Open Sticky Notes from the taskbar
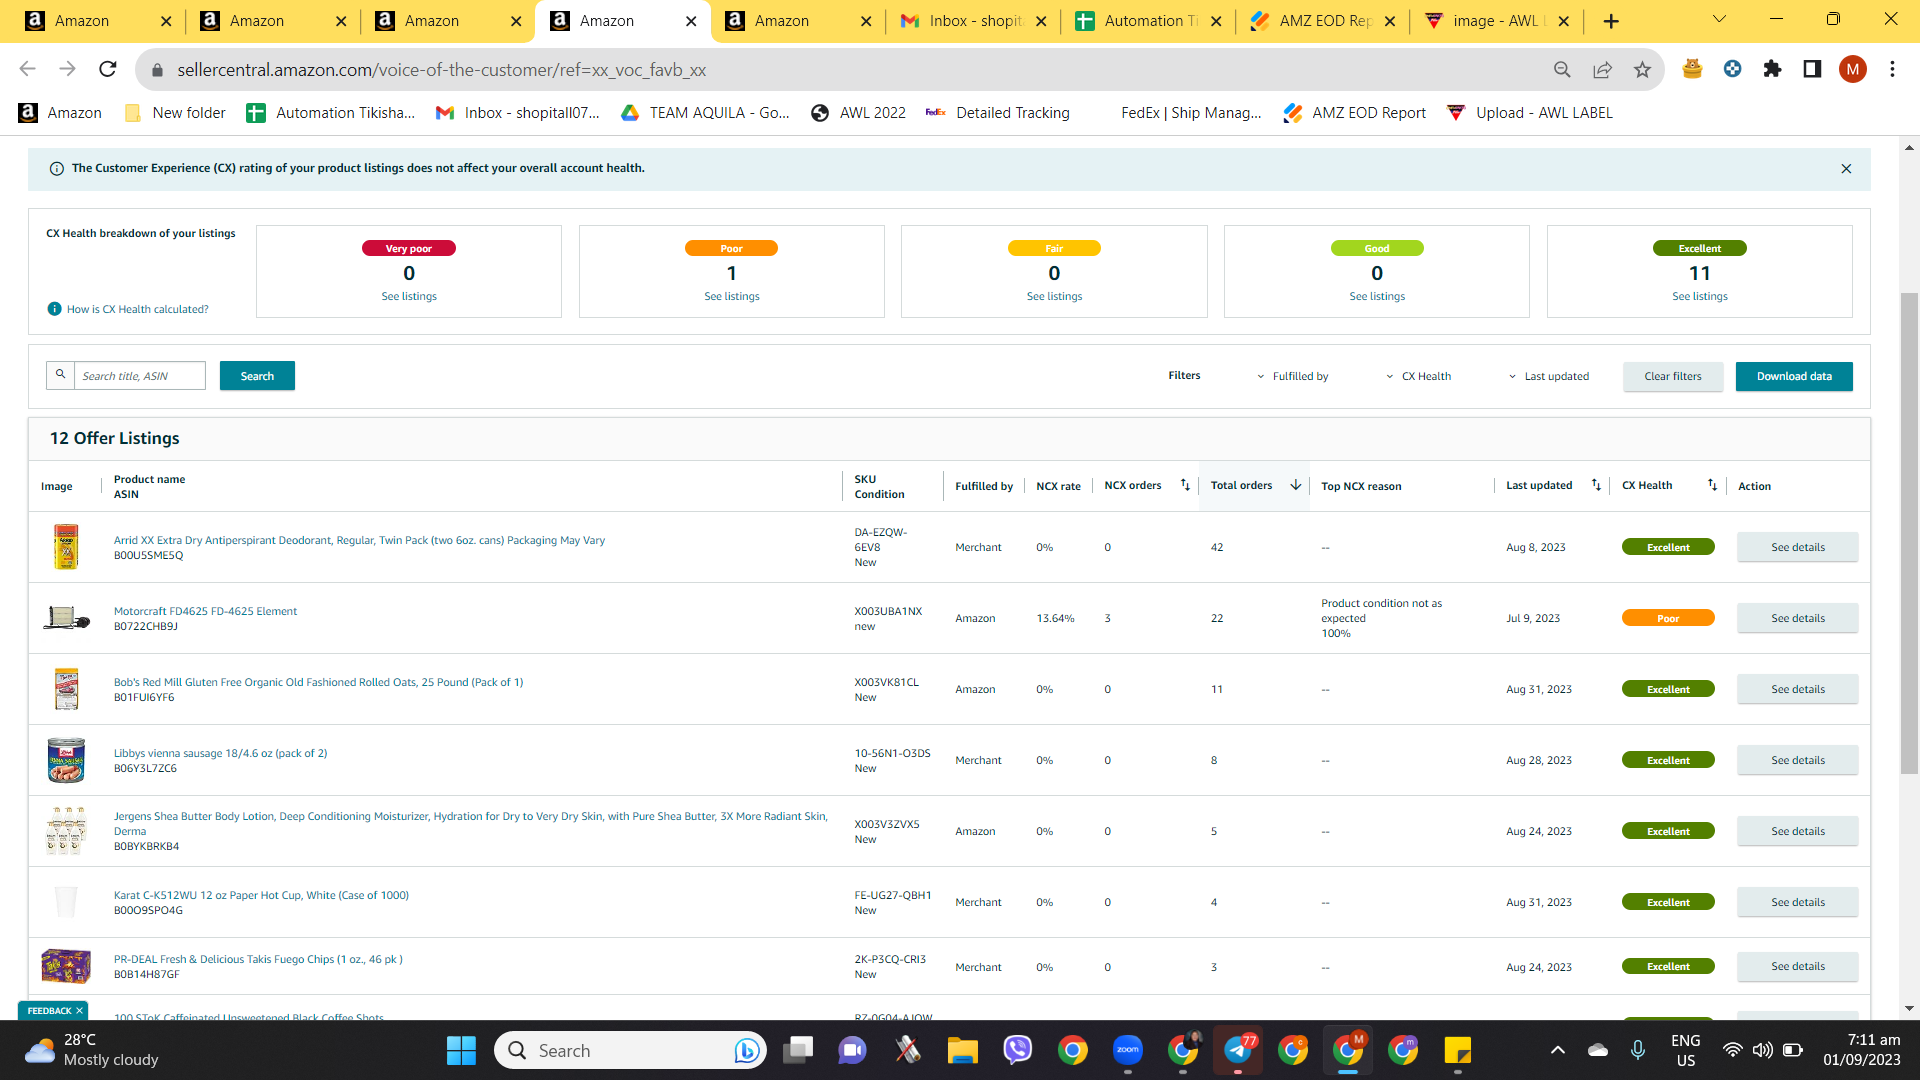Image resolution: width=1920 pixels, height=1080 pixels. (x=1458, y=1051)
